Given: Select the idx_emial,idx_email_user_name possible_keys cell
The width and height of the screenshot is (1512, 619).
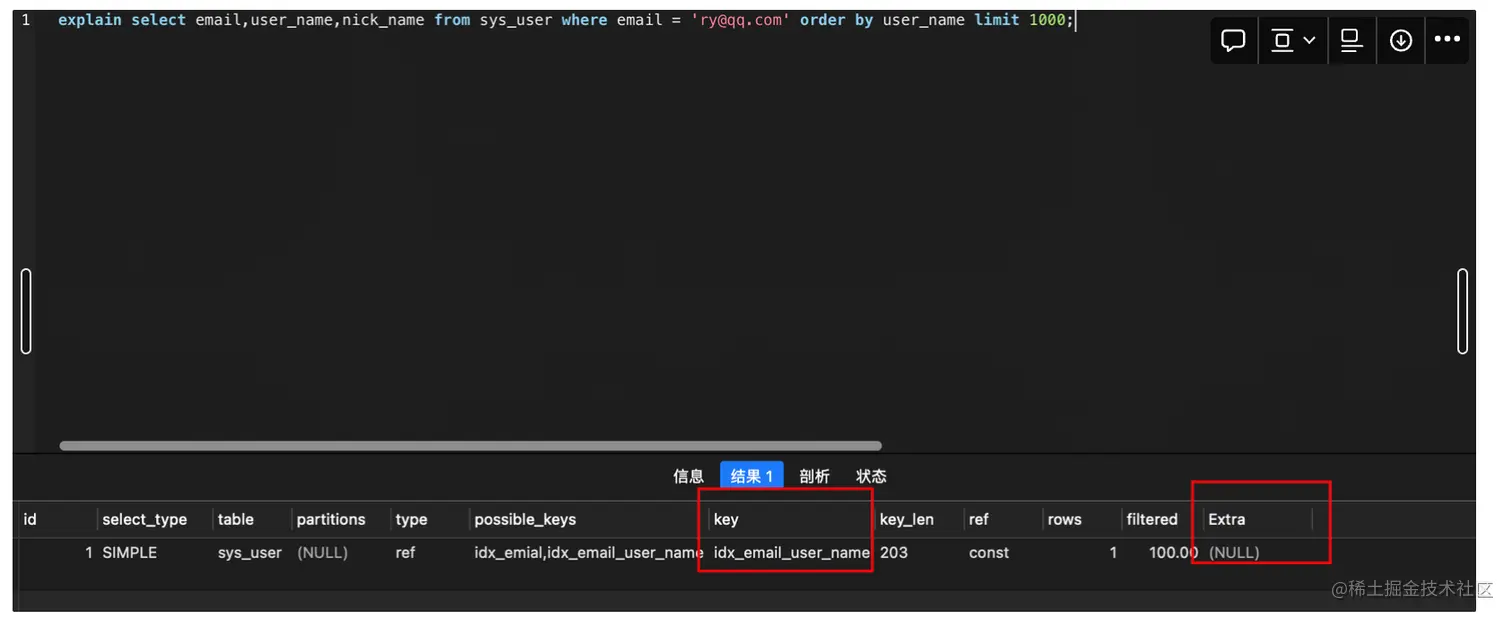Looking at the screenshot, I should (589, 552).
